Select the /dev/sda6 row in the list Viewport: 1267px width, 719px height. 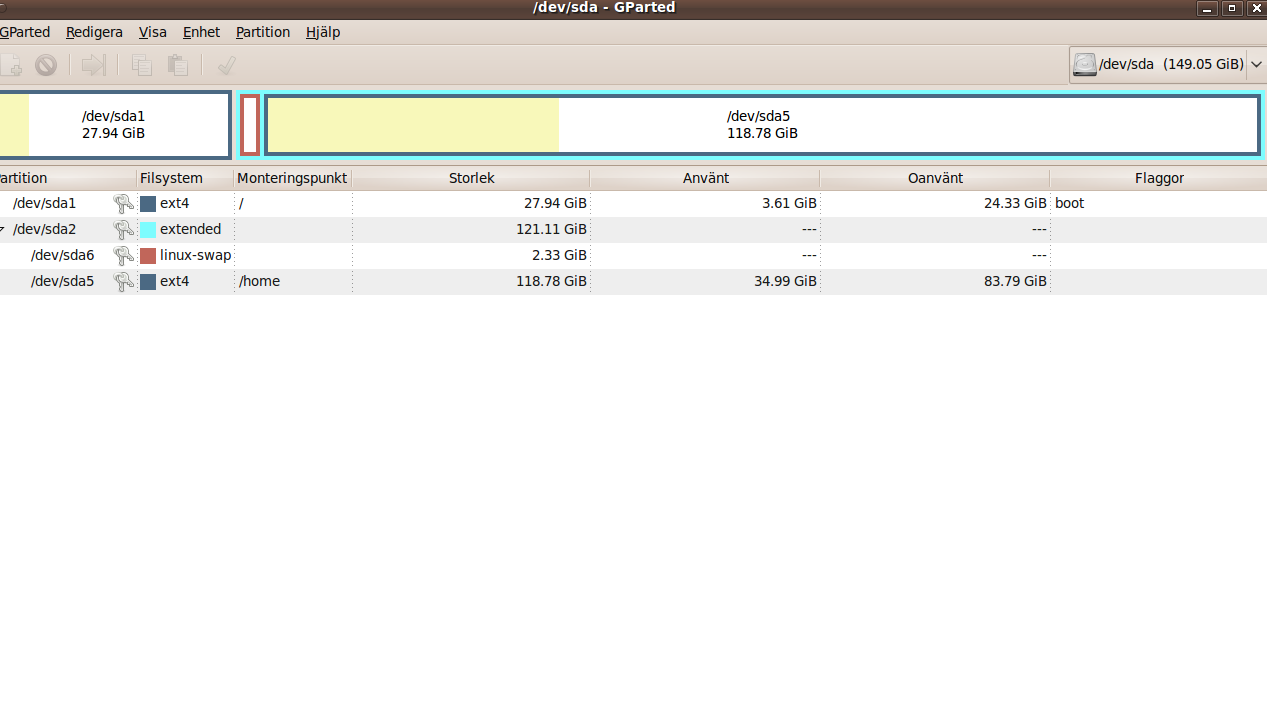(x=633, y=255)
